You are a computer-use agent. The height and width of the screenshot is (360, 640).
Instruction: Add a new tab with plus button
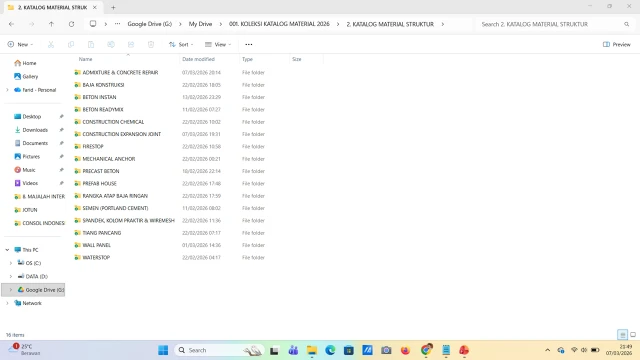(113, 7)
